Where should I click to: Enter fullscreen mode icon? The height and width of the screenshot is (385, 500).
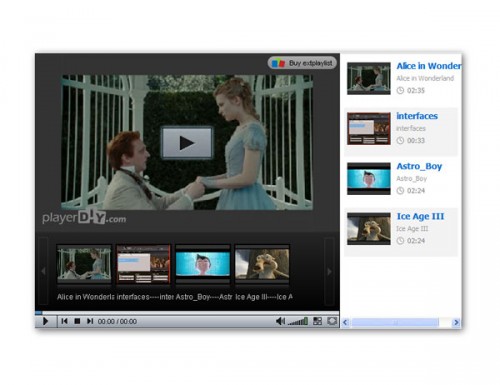[x=332, y=321]
